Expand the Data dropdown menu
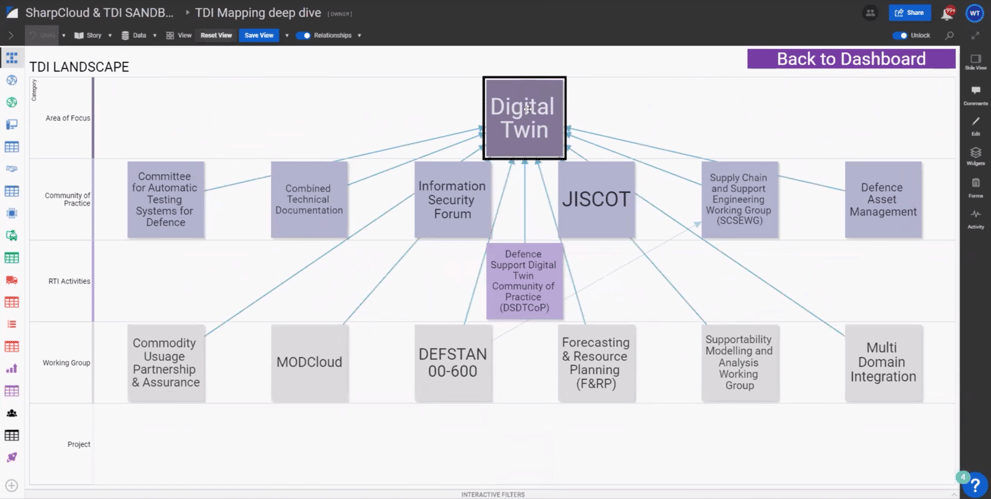The width and height of the screenshot is (991, 499). (154, 36)
